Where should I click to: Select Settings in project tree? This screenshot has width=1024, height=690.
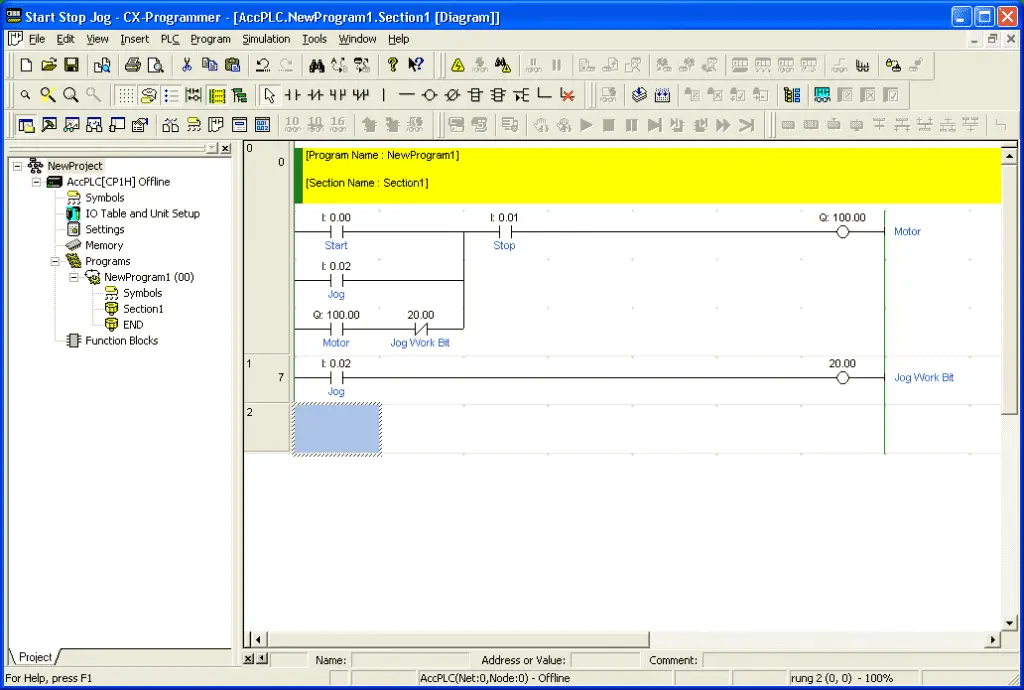point(104,229)
